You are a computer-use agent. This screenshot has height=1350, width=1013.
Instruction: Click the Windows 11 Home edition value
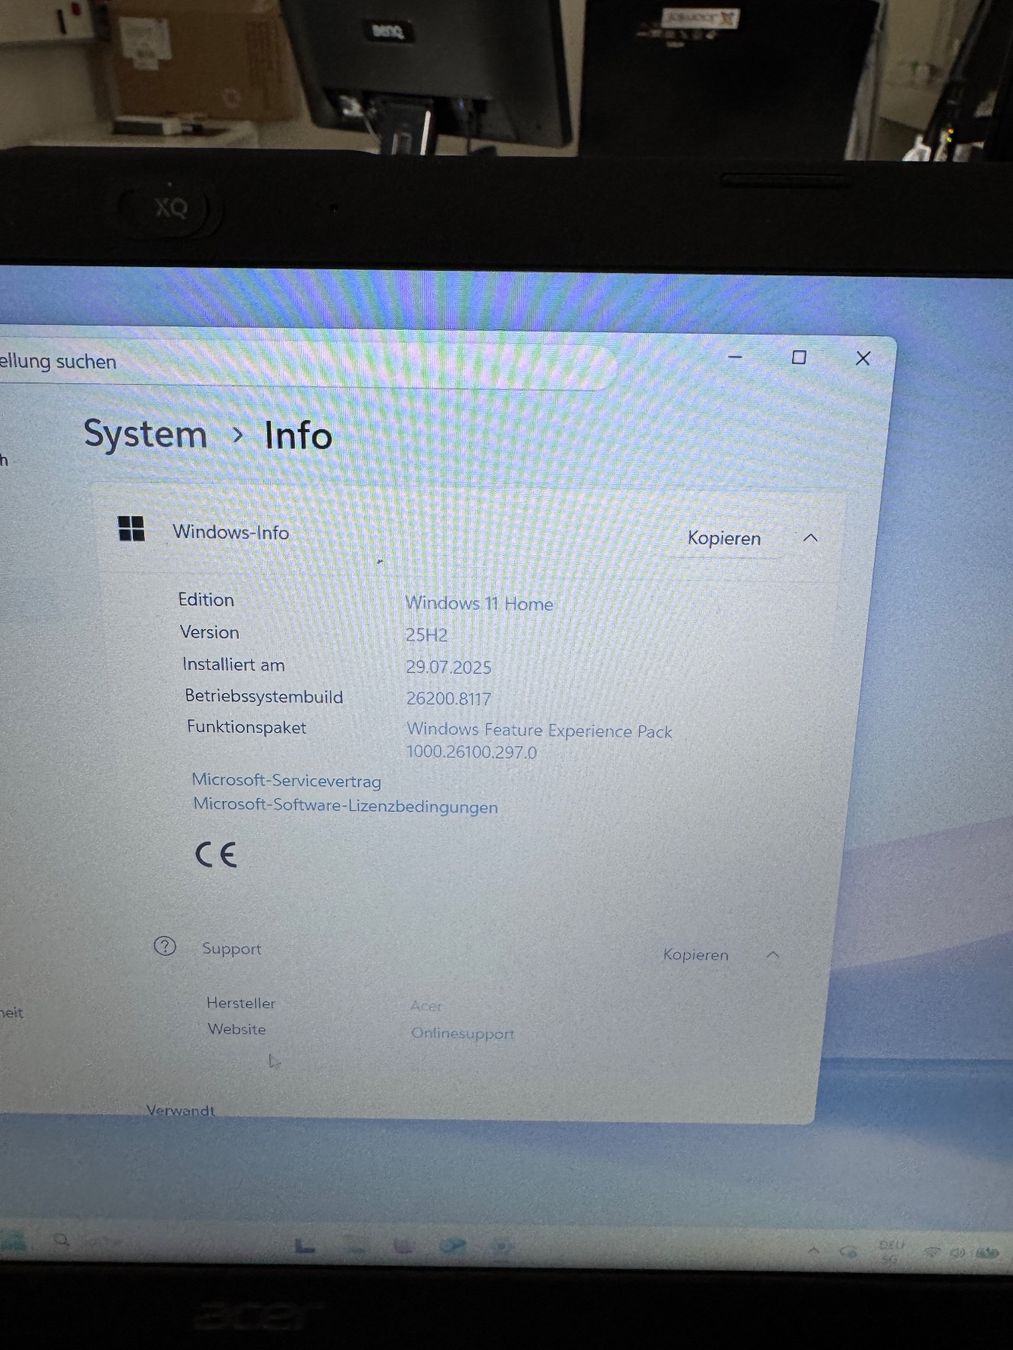pyautogui.click(x=478, y=603)
